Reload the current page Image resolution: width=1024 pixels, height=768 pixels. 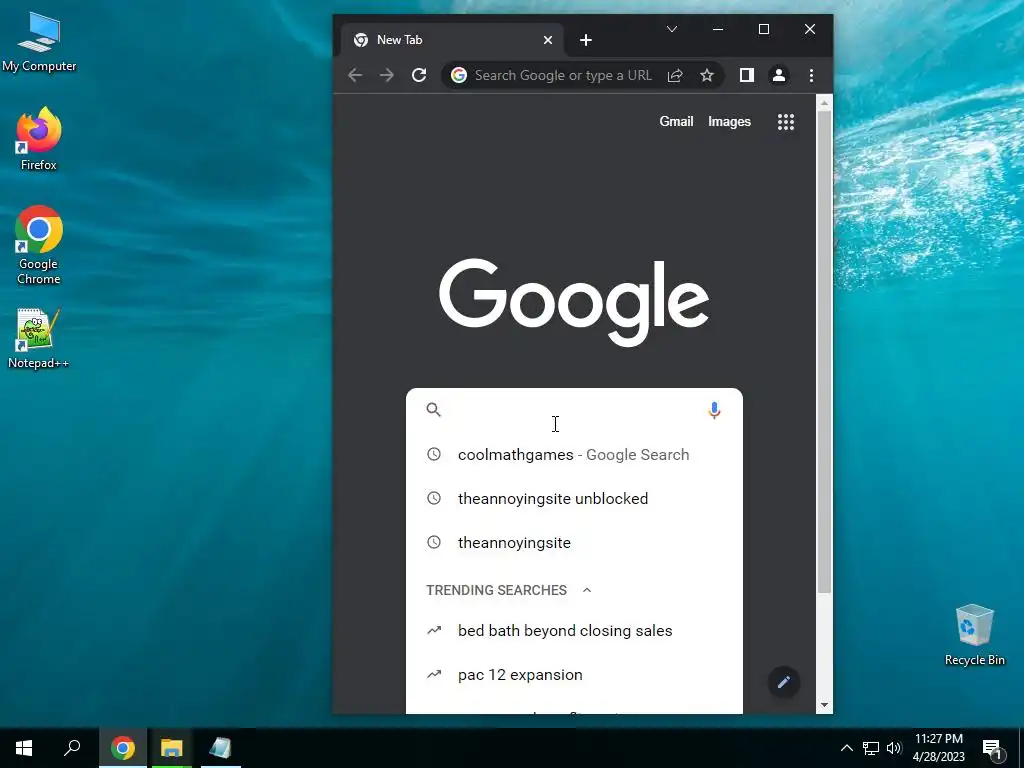click(x=419, y=75)
